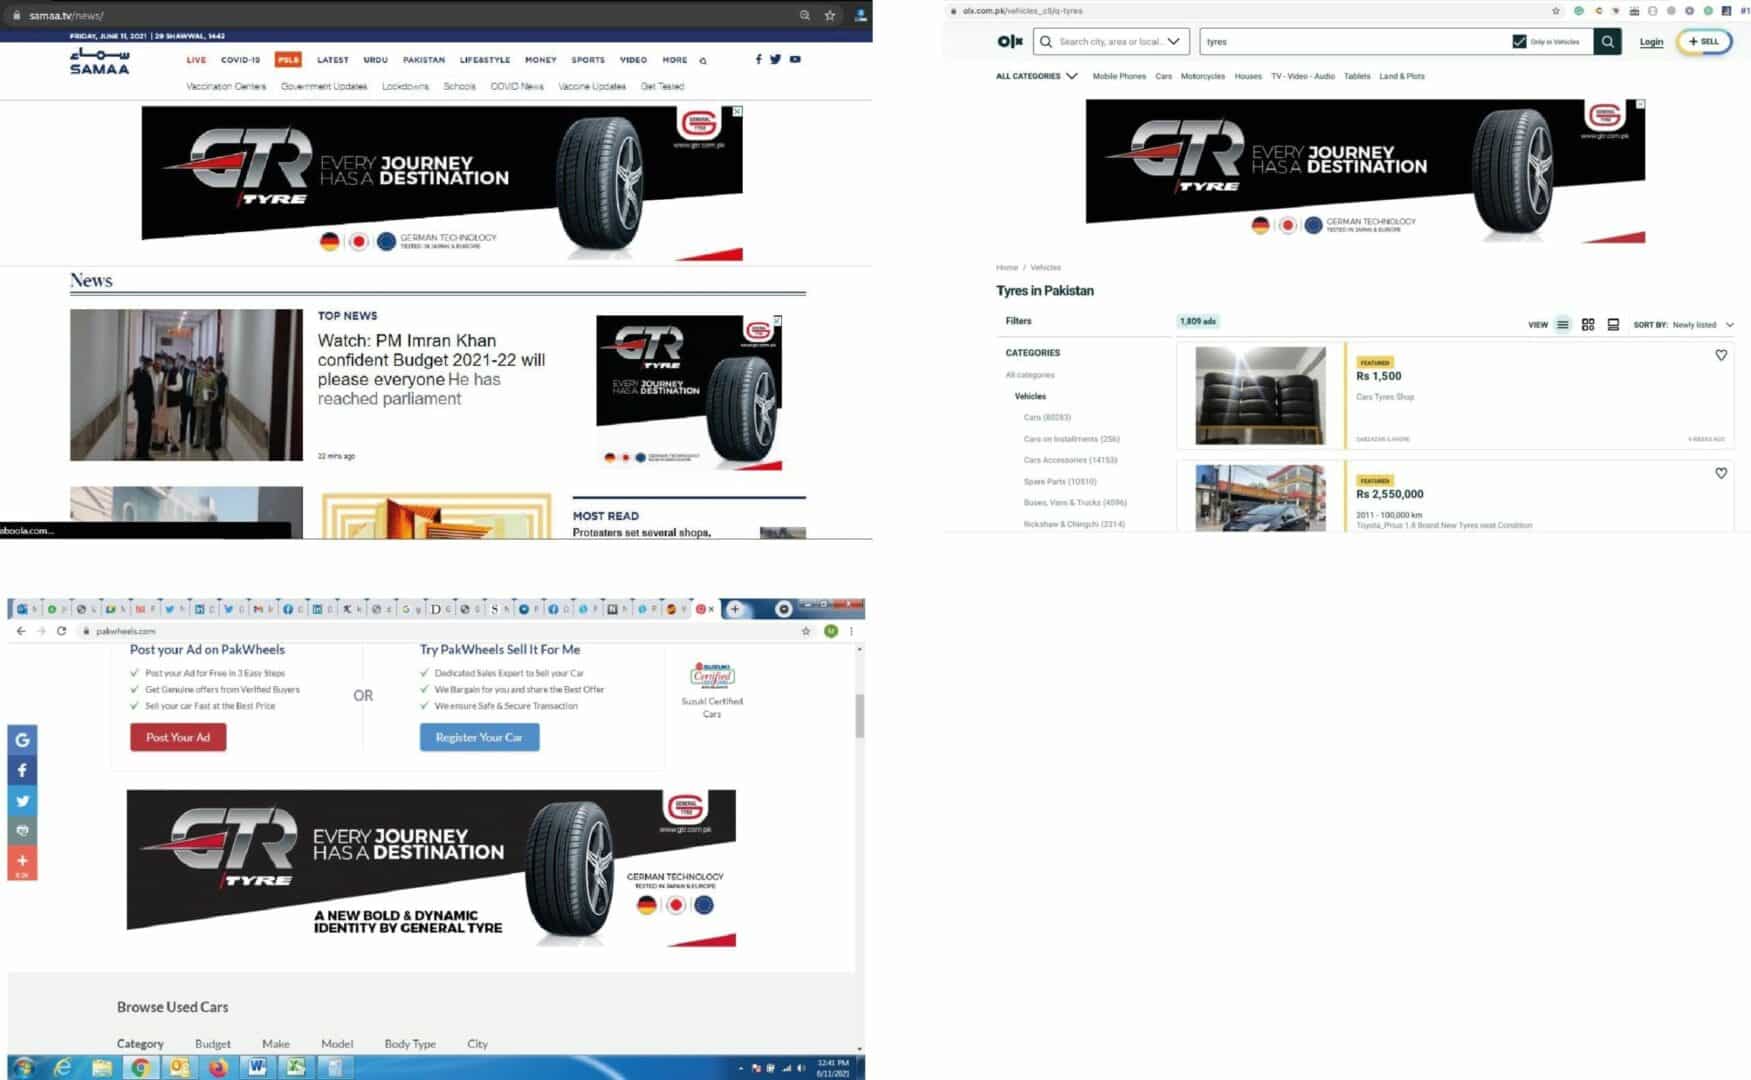Select the City tab under Browse Used Cars

coord(477,1044)
